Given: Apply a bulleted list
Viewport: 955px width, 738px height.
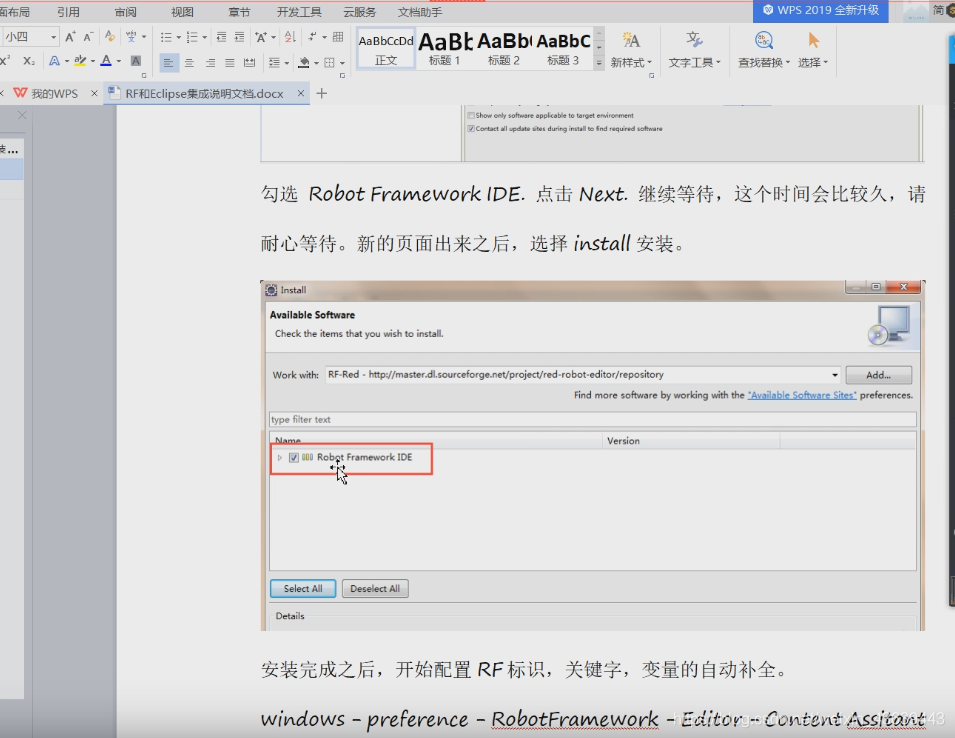Looking at the screenshot, I should point(166,37).
